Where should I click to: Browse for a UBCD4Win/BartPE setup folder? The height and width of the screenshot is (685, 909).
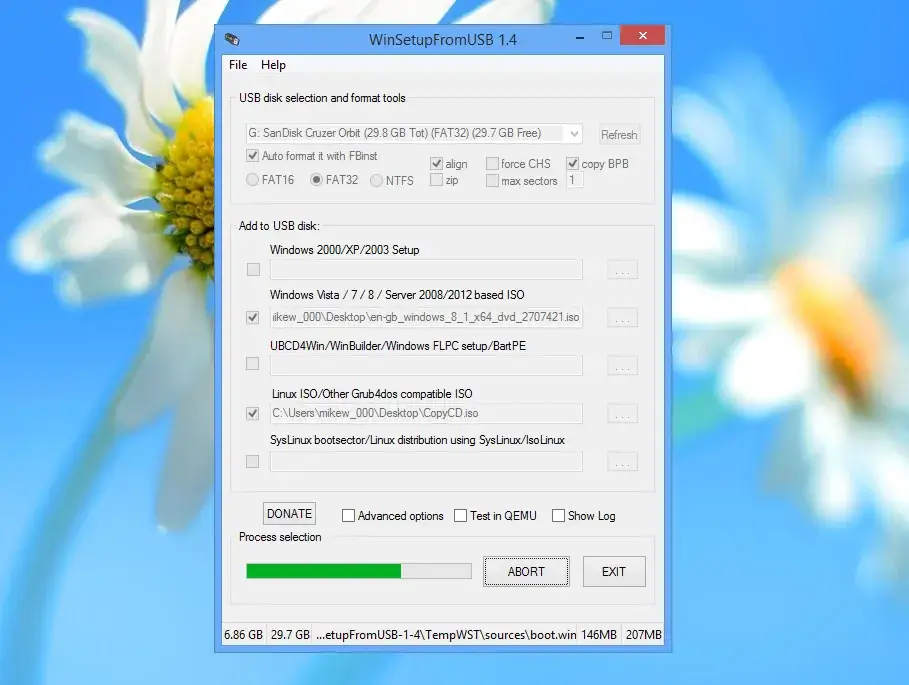(621, 365)
